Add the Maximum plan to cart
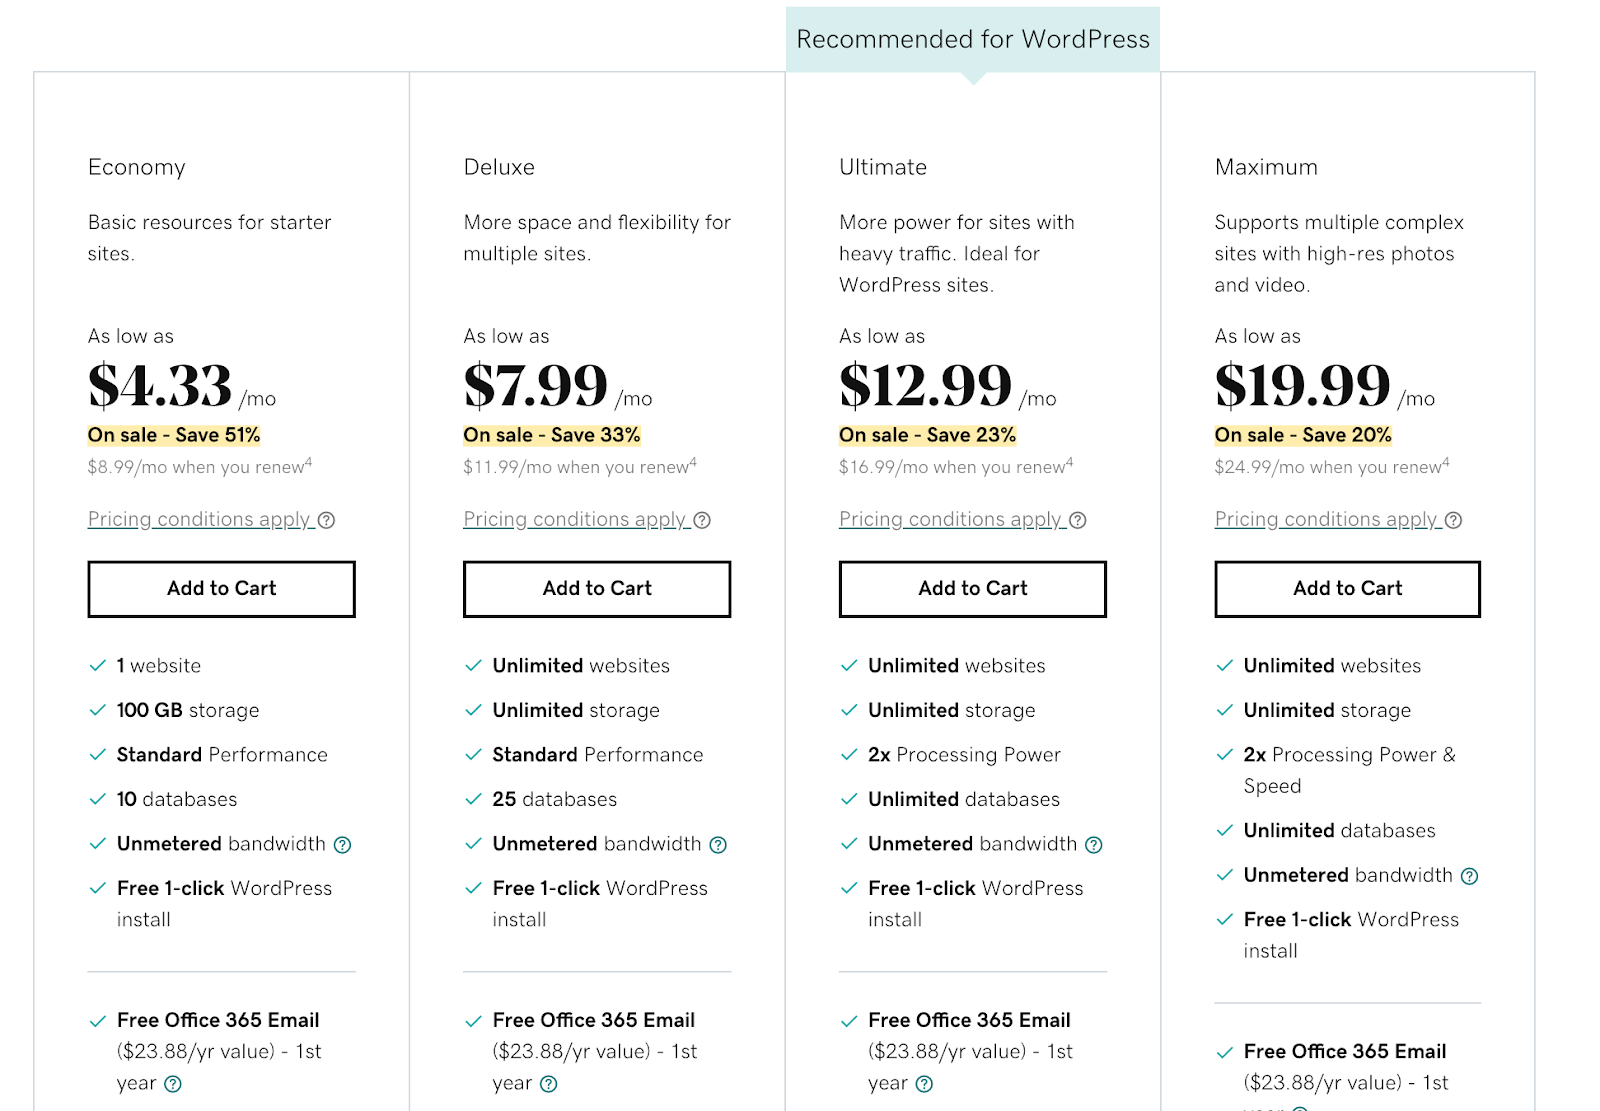This screenshot has width=1600, height=1111. [x=1347, y=589]
